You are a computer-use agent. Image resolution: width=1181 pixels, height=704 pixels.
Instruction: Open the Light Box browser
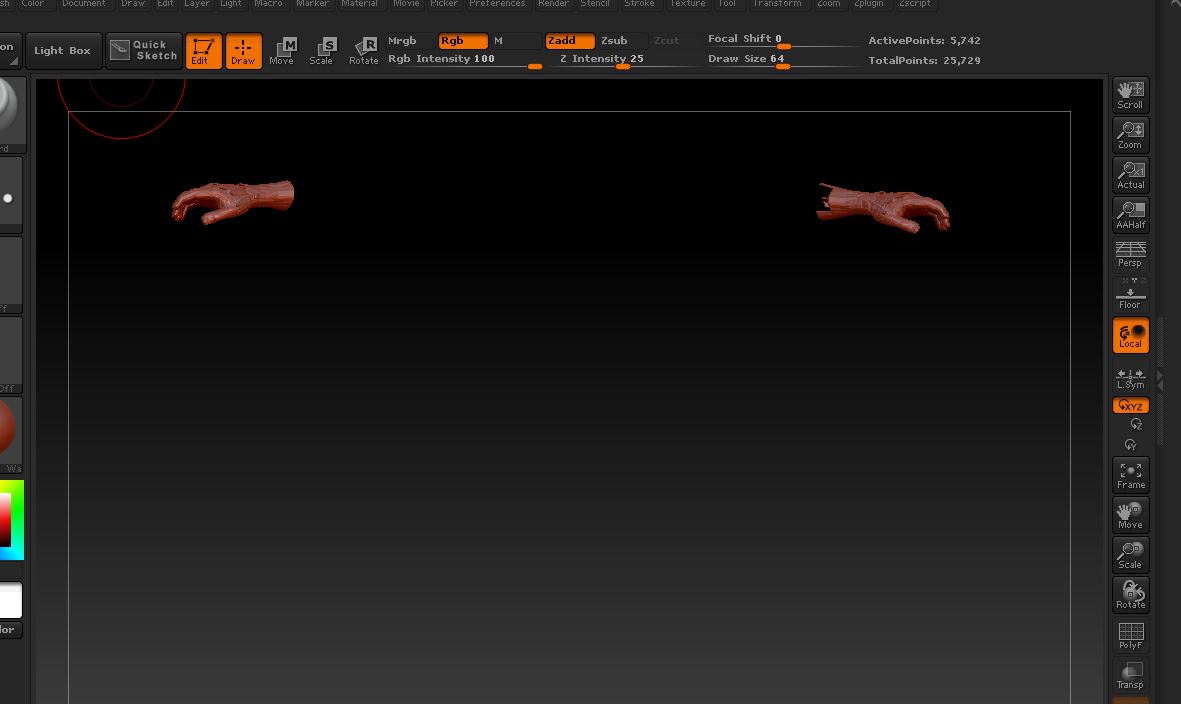62,51
